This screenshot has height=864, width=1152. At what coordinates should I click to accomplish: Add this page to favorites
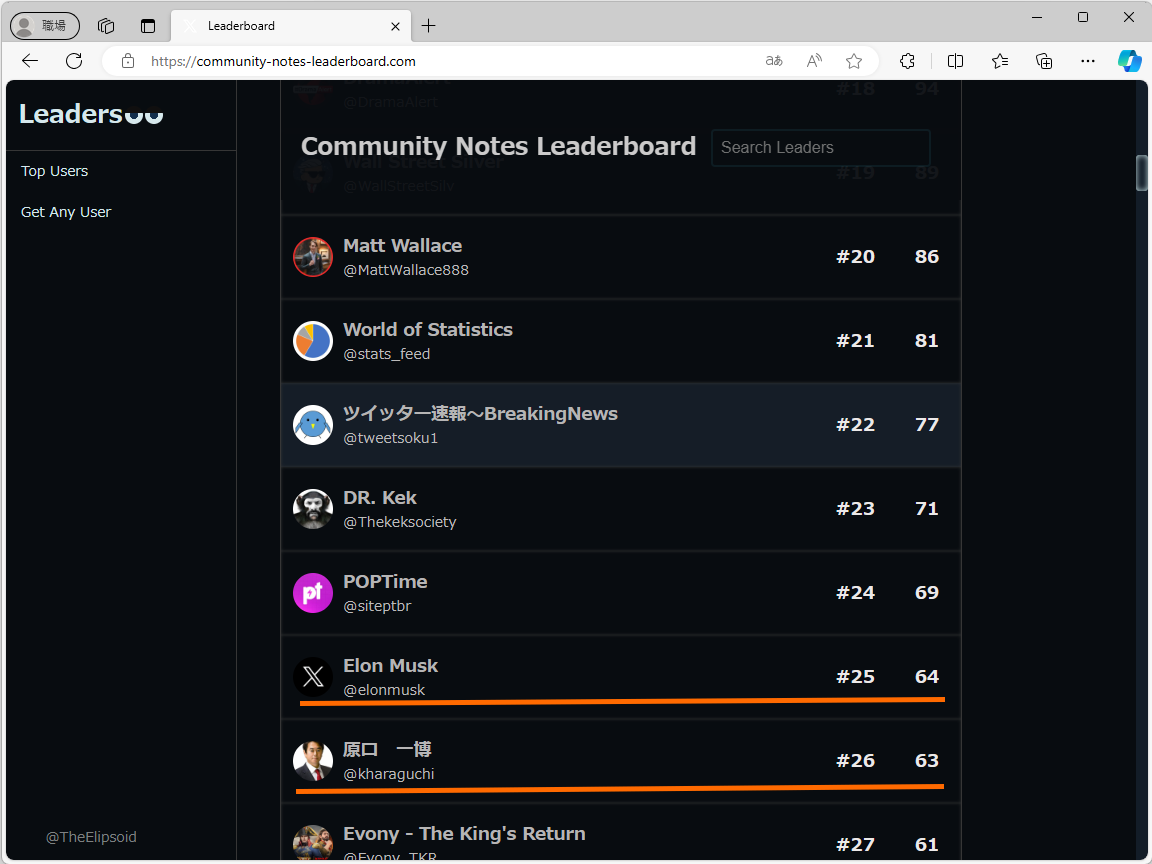854,61
